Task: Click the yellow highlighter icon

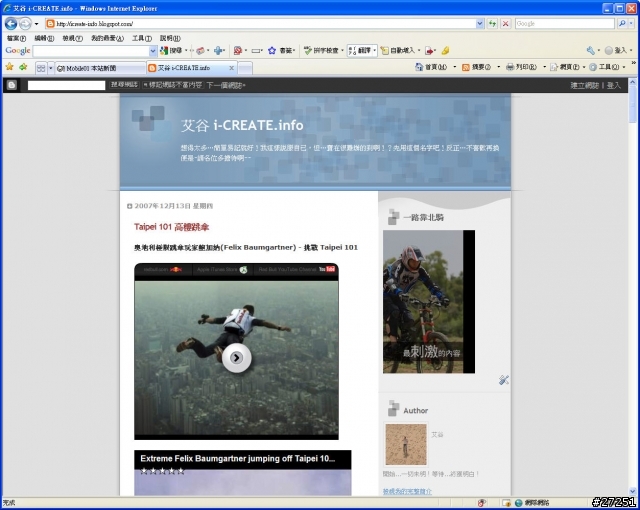Action: 445,51
